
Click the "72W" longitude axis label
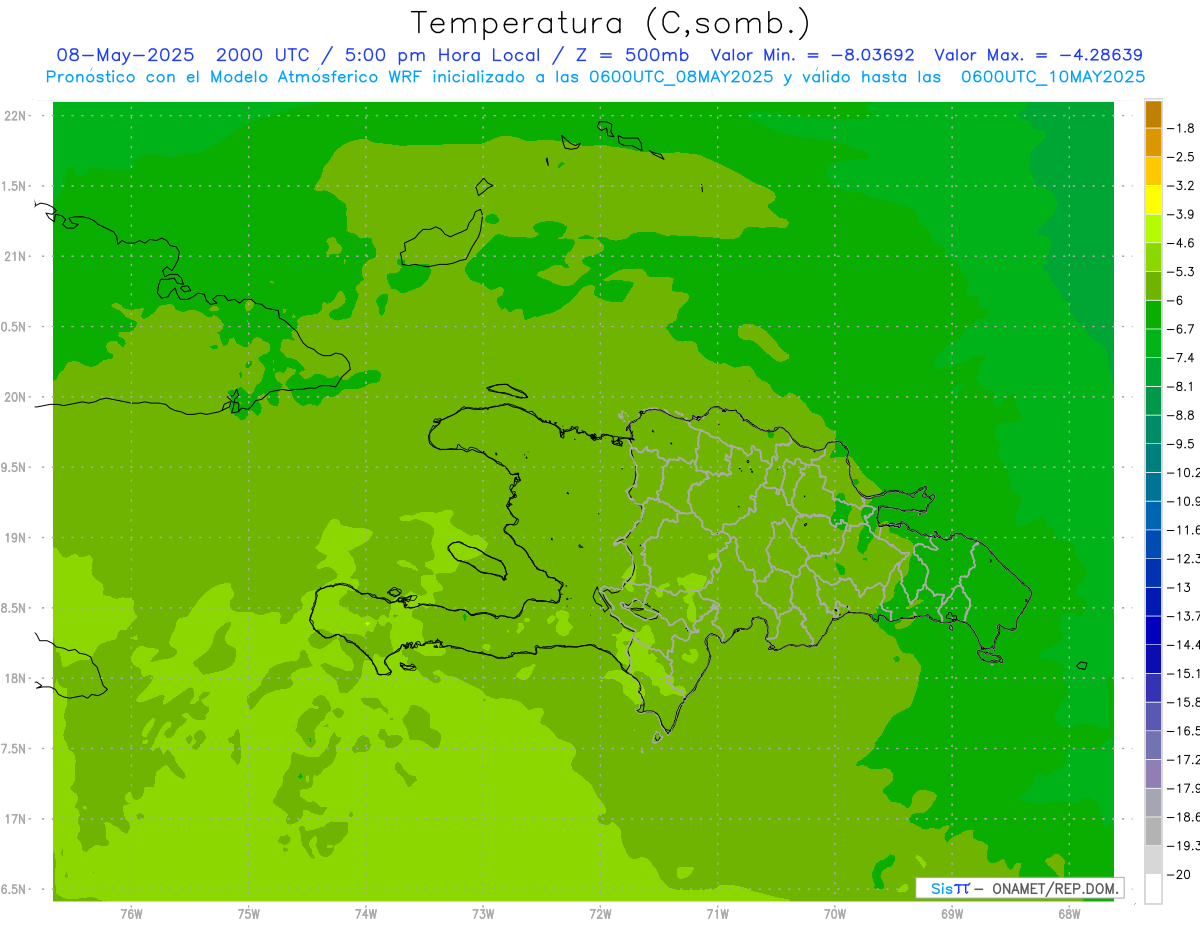(x=600, y=914)
